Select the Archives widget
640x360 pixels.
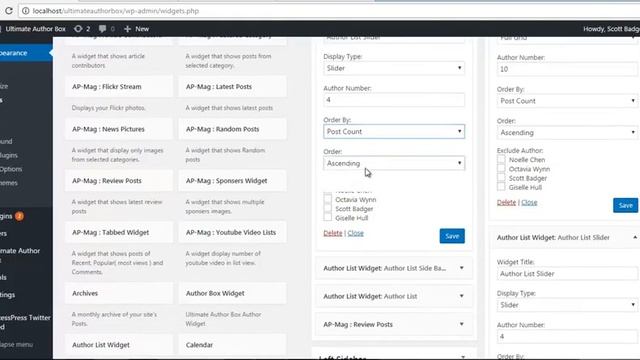point(118,293)
